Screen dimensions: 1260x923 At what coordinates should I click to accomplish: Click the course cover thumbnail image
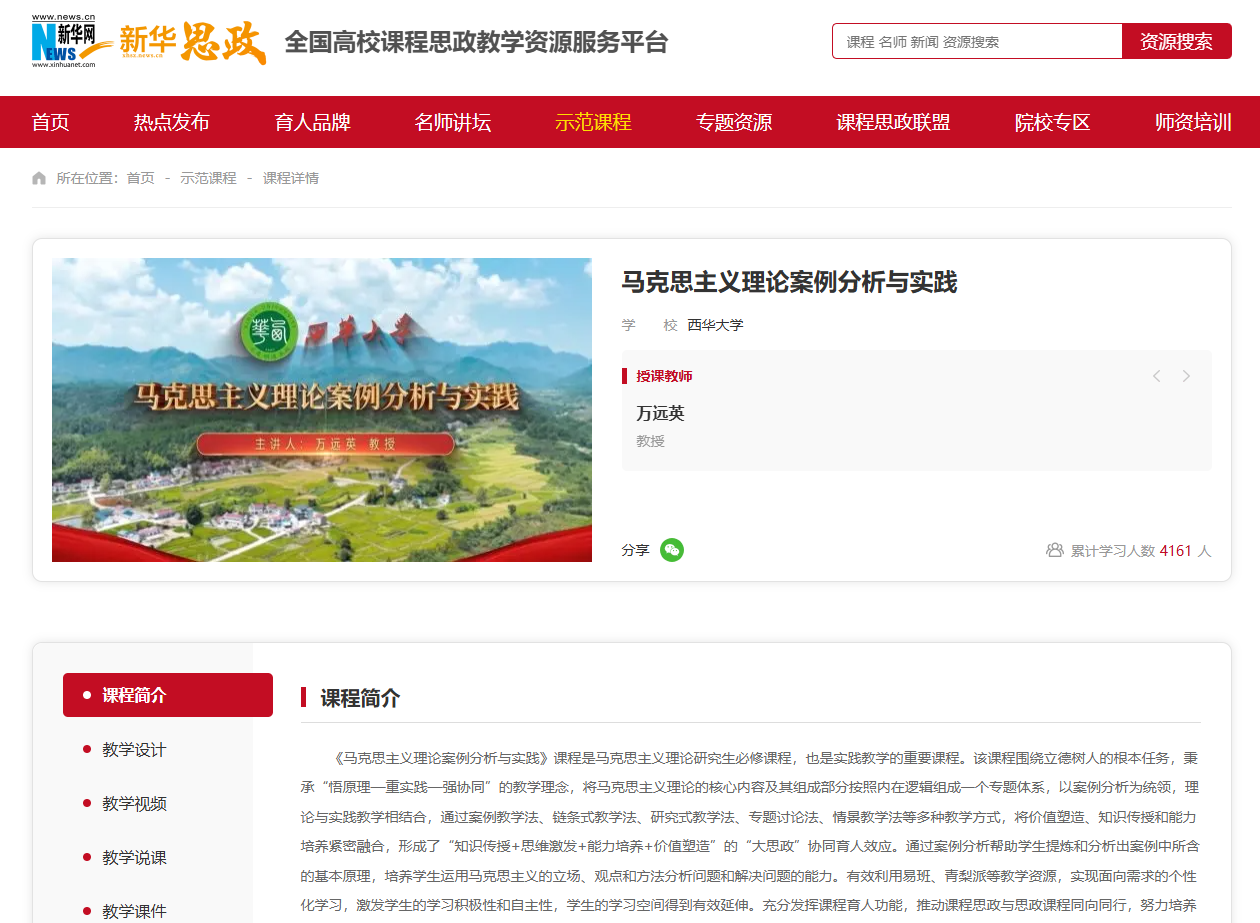(322, 410)
